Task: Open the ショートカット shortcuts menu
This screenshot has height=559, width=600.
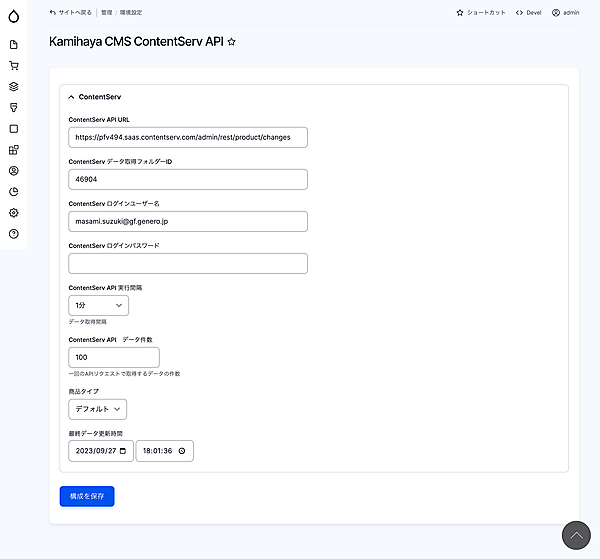Action: [x=480, y=13]
